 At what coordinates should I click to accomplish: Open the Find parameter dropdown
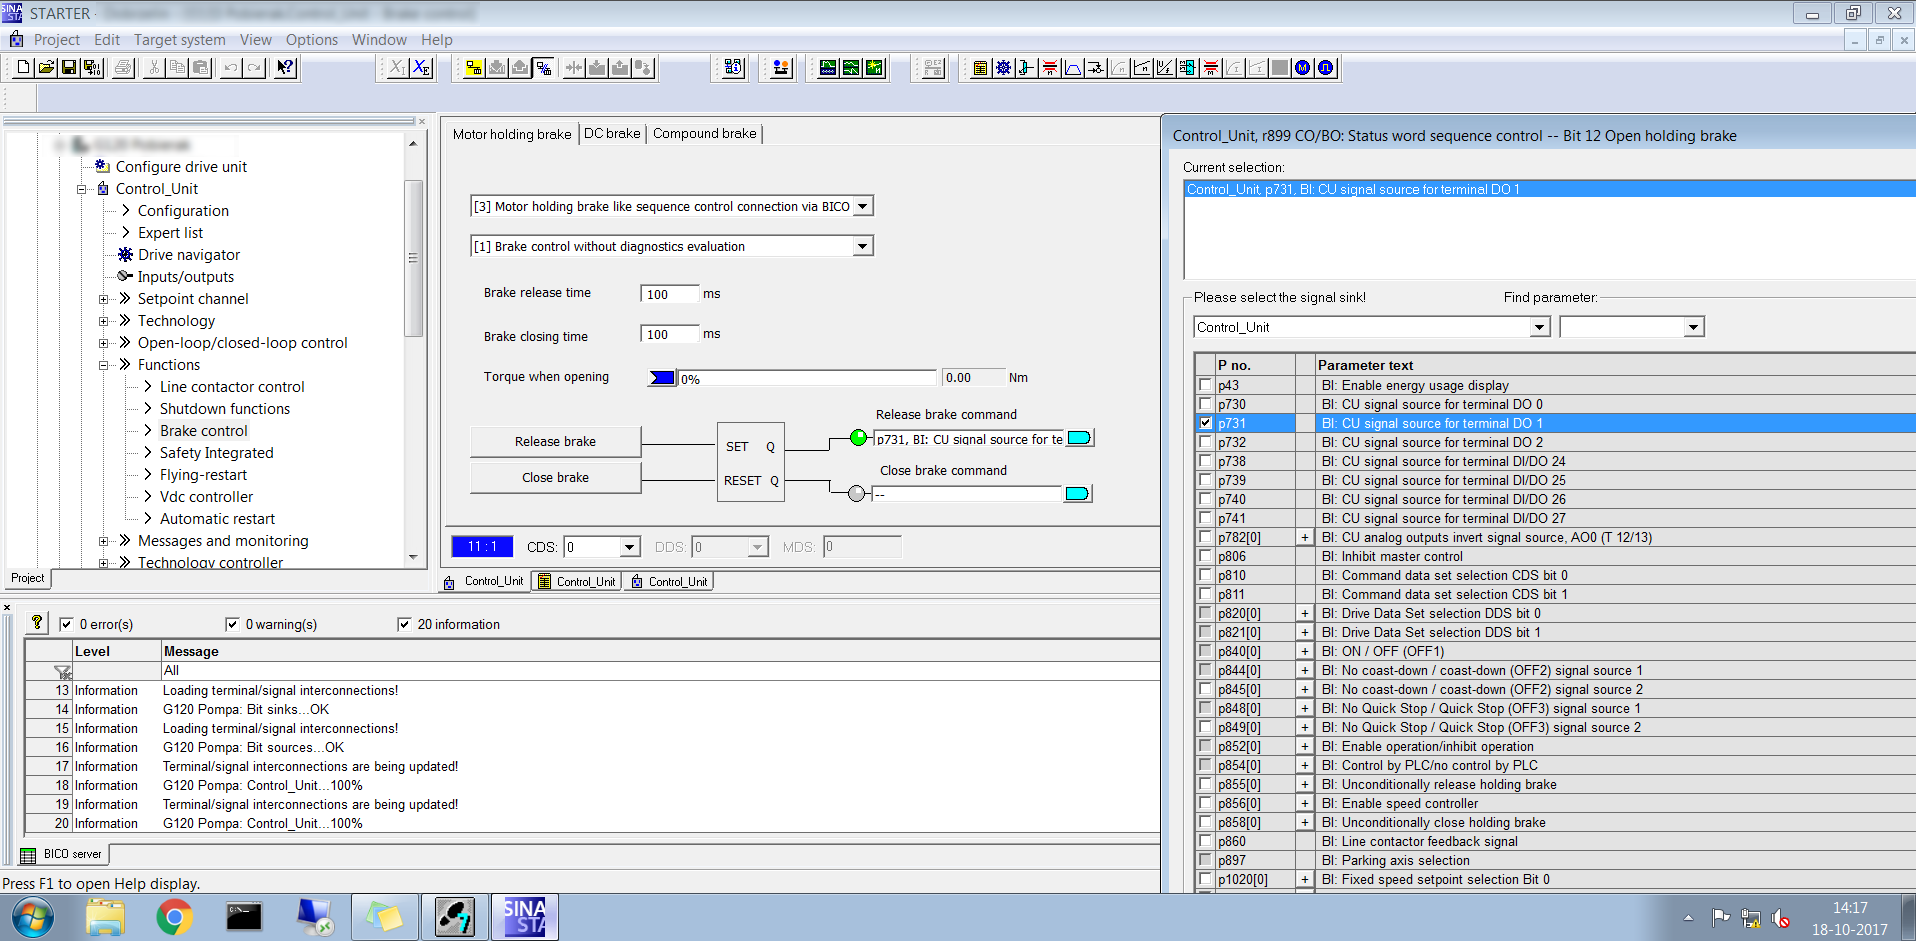pyautogui.click(x=1693, y=327)
